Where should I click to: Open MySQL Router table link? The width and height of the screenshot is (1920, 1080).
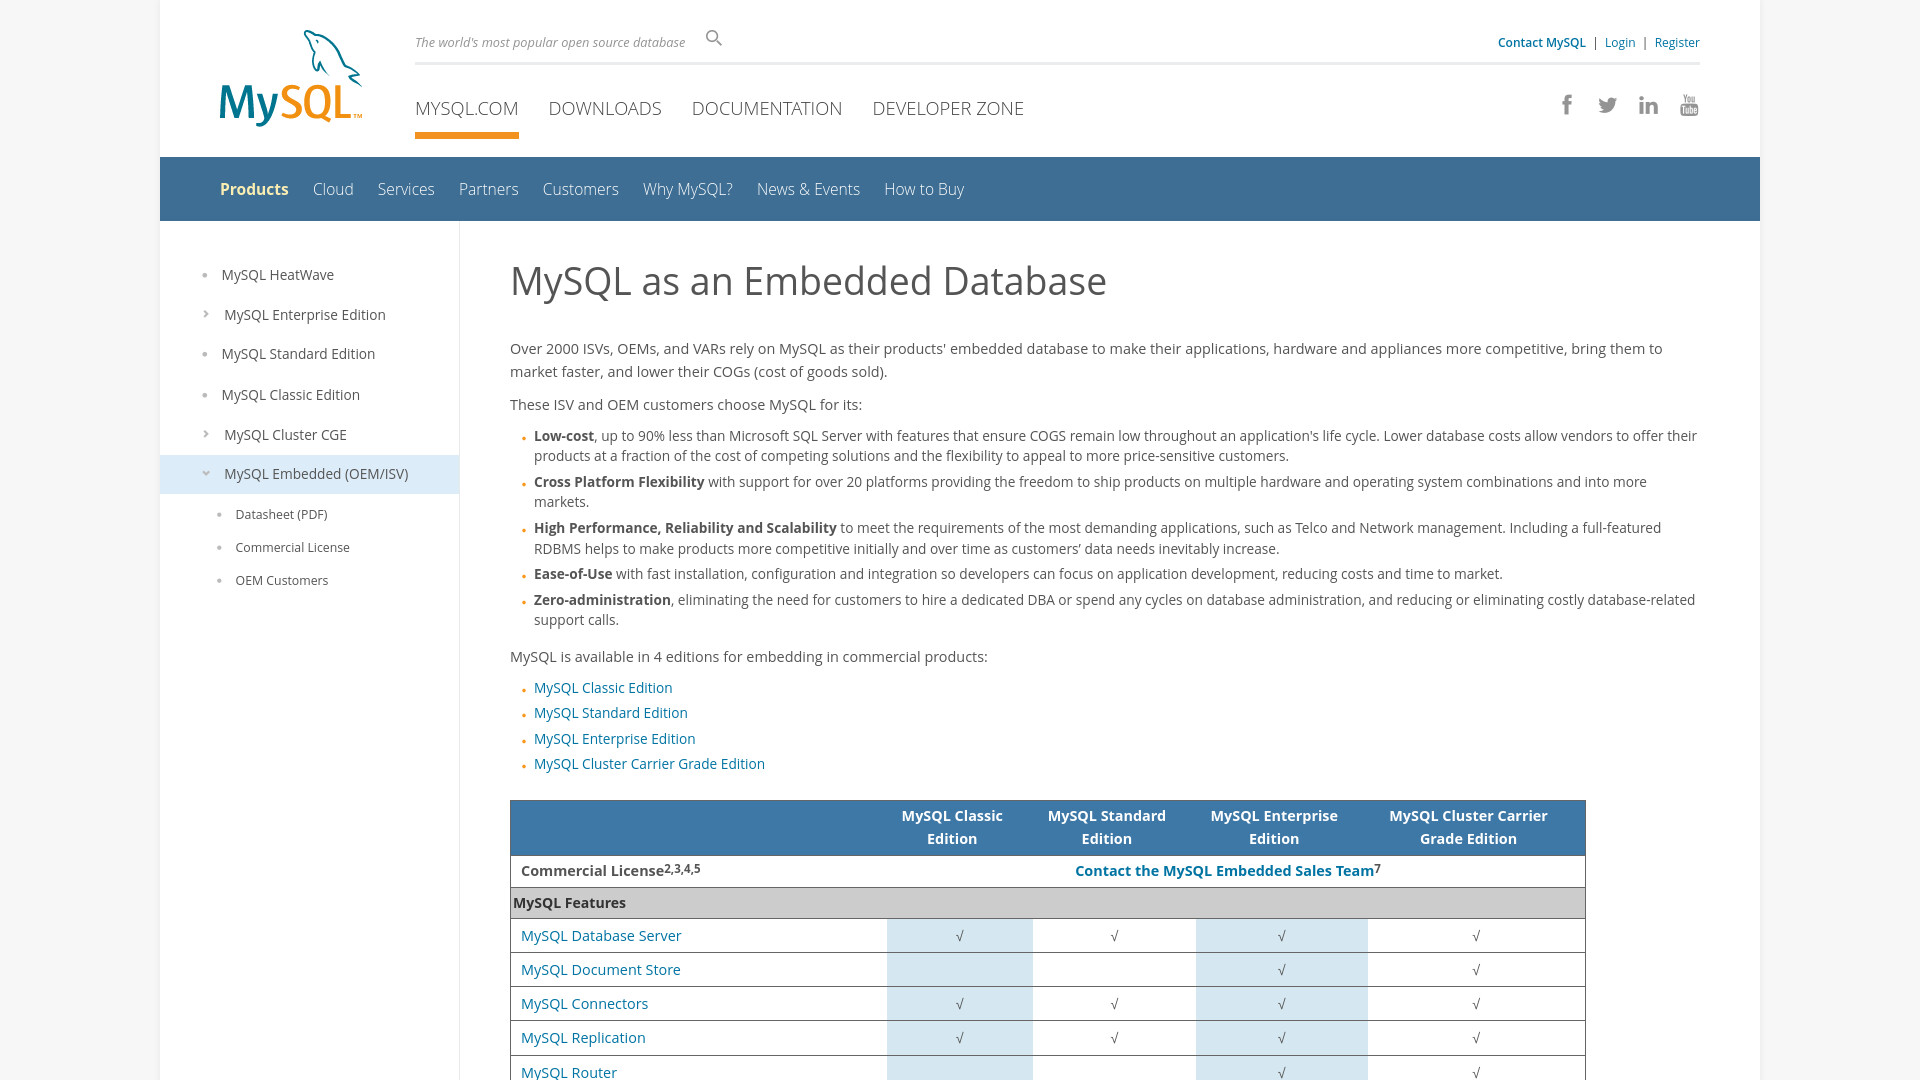pyautogui.click(x=569, y=1072)
